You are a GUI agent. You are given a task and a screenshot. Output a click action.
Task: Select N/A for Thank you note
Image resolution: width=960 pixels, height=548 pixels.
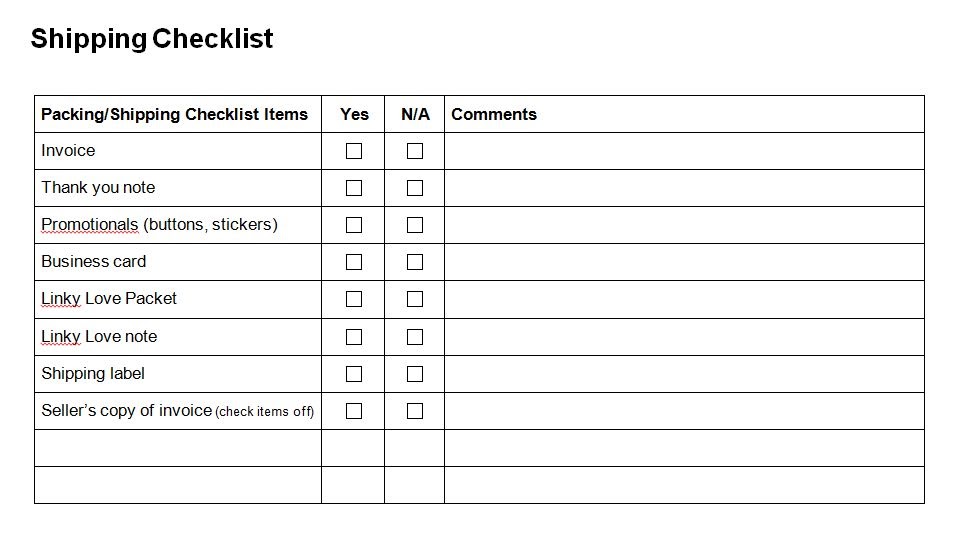point(415,188)
